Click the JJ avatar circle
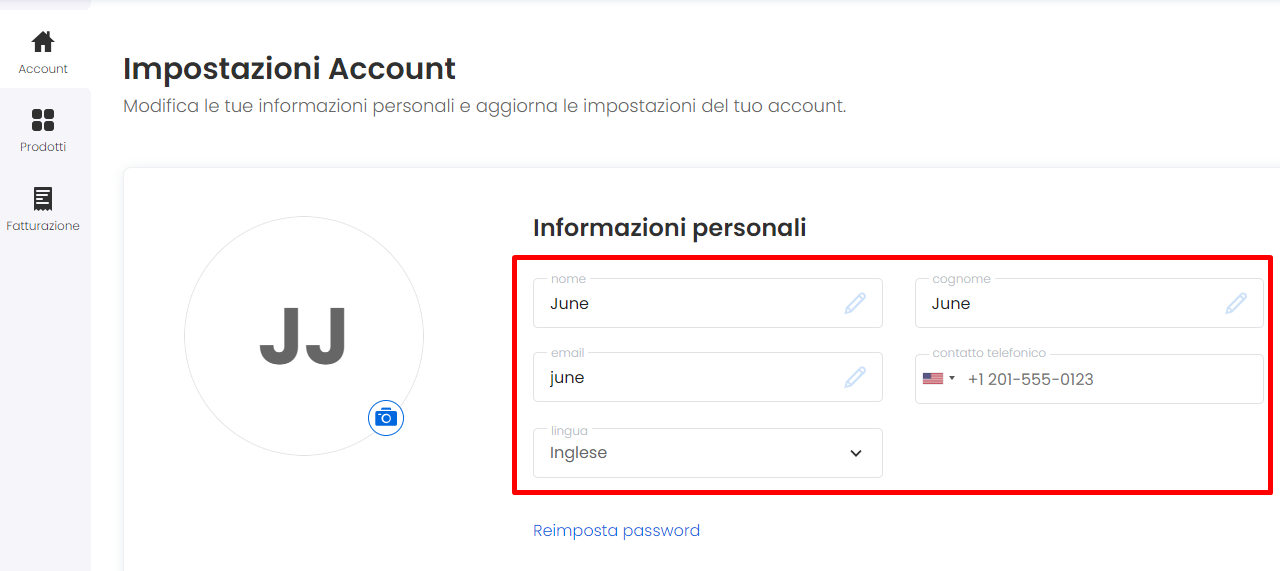The image size is (1280, 571). (x=304, y=336)
